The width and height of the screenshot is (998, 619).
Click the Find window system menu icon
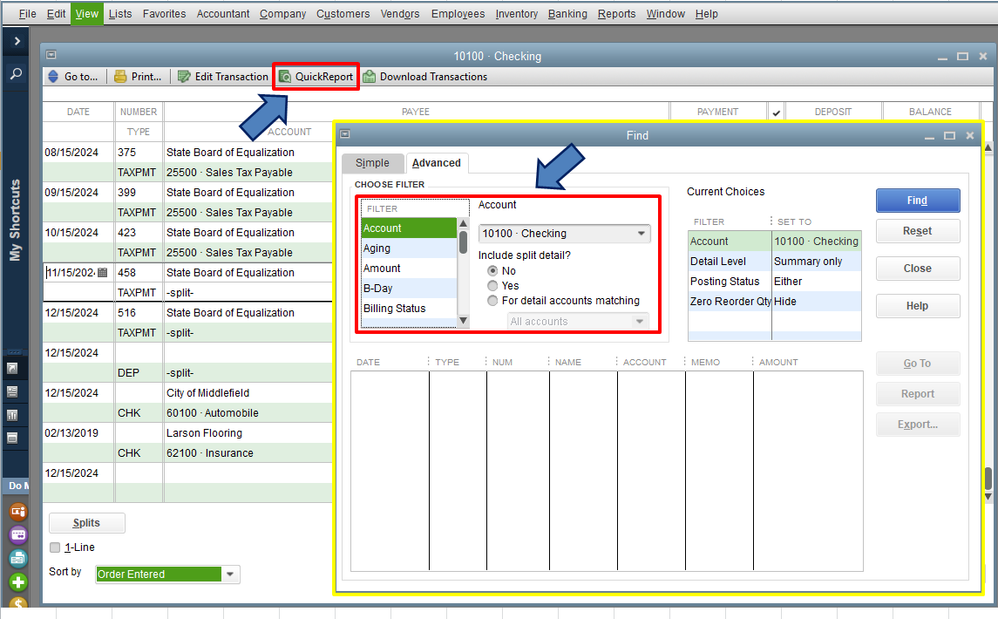(x=345, y=134)
